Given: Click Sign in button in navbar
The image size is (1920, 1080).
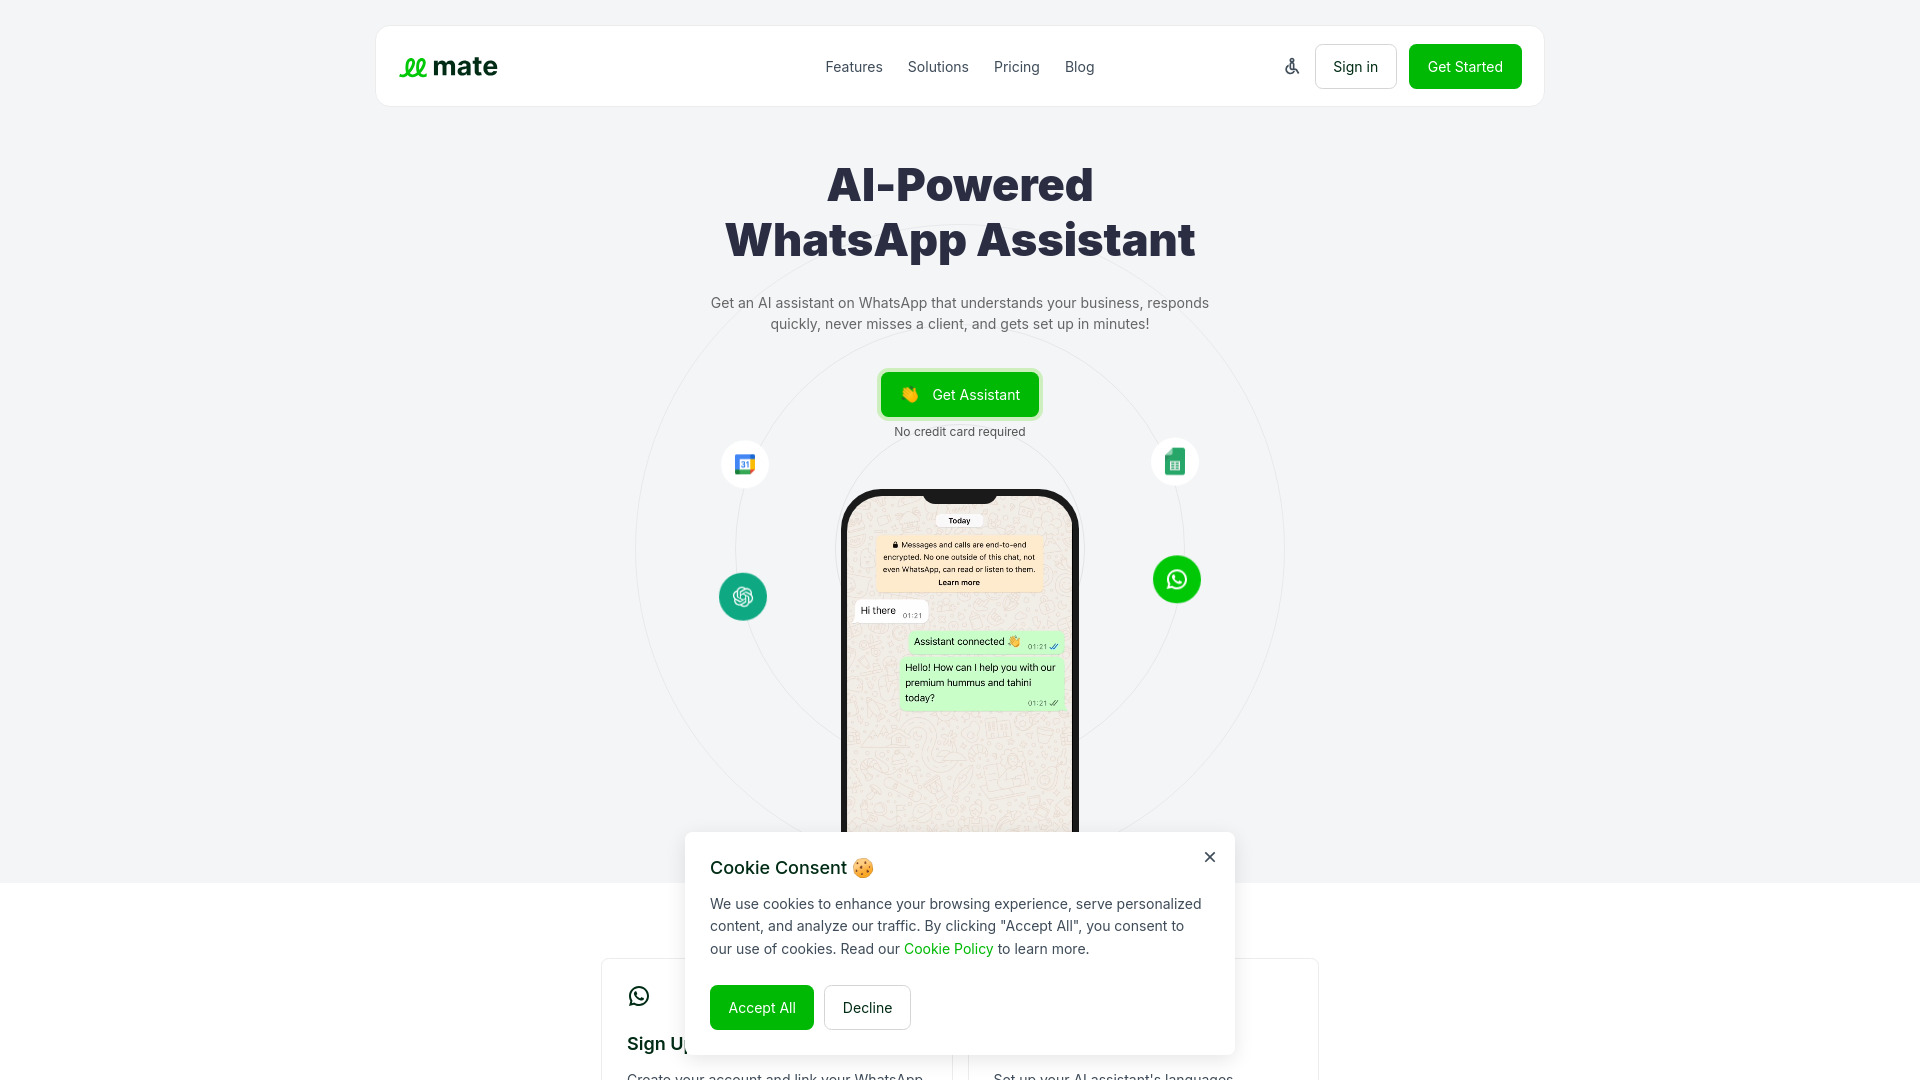Looking at the screenshot, I should 1354,66.
